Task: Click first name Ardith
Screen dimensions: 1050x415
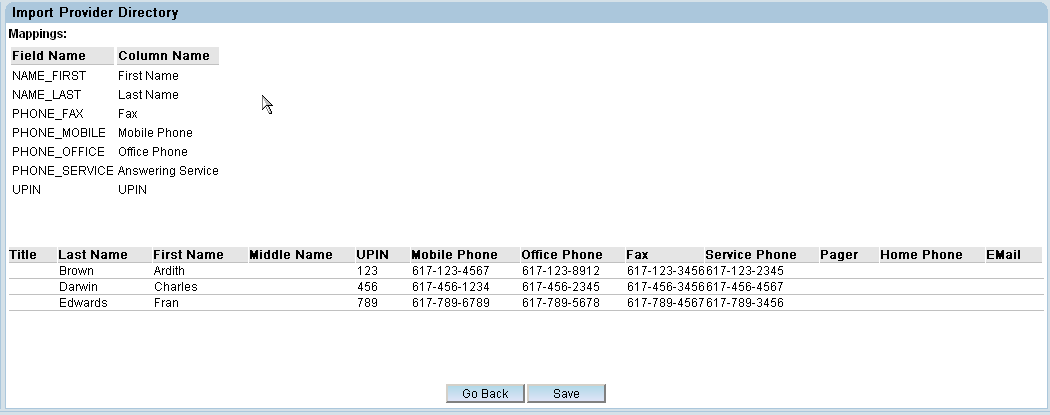Action: (x=169, y=271)
